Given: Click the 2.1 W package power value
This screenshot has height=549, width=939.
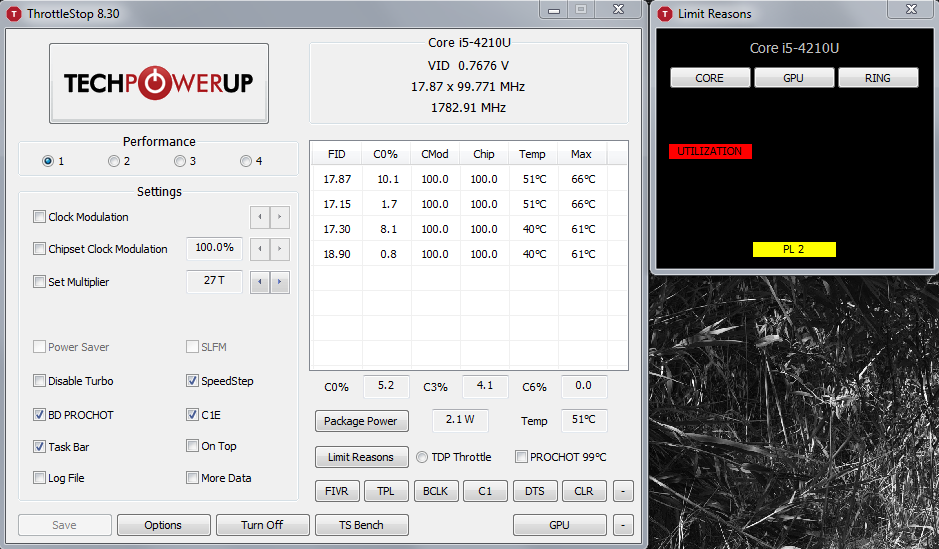Looking at the screenshot, I should tap(460, 420).
